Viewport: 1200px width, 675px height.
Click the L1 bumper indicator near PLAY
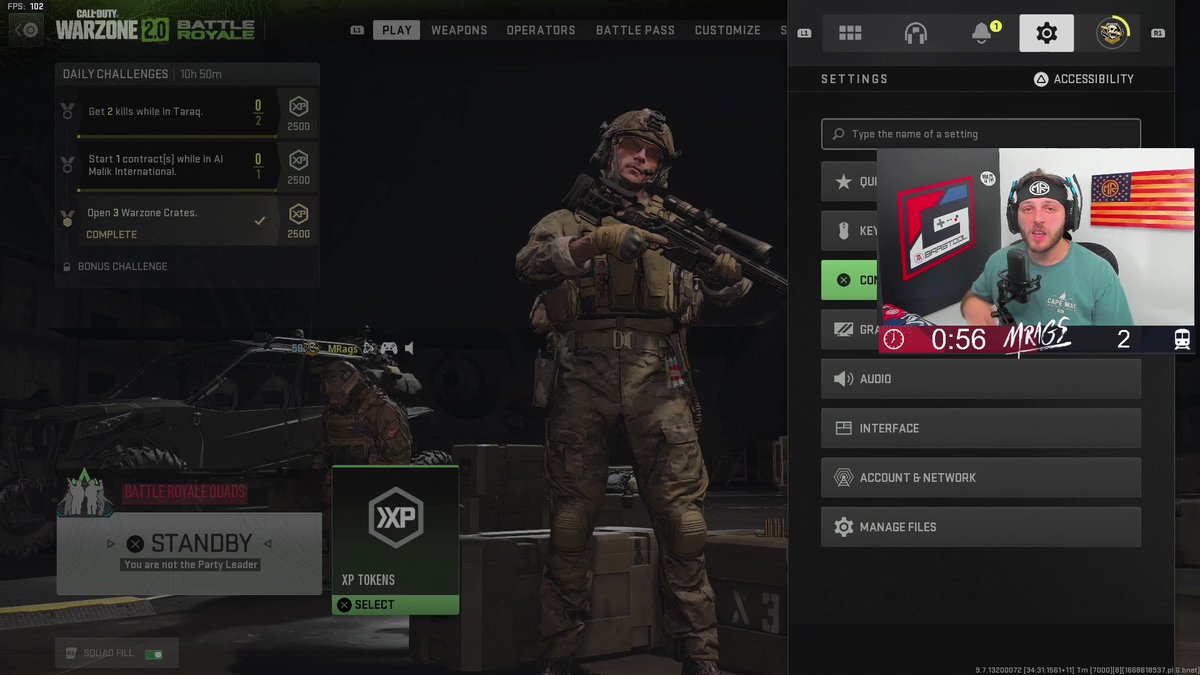[x=357, y=30]
